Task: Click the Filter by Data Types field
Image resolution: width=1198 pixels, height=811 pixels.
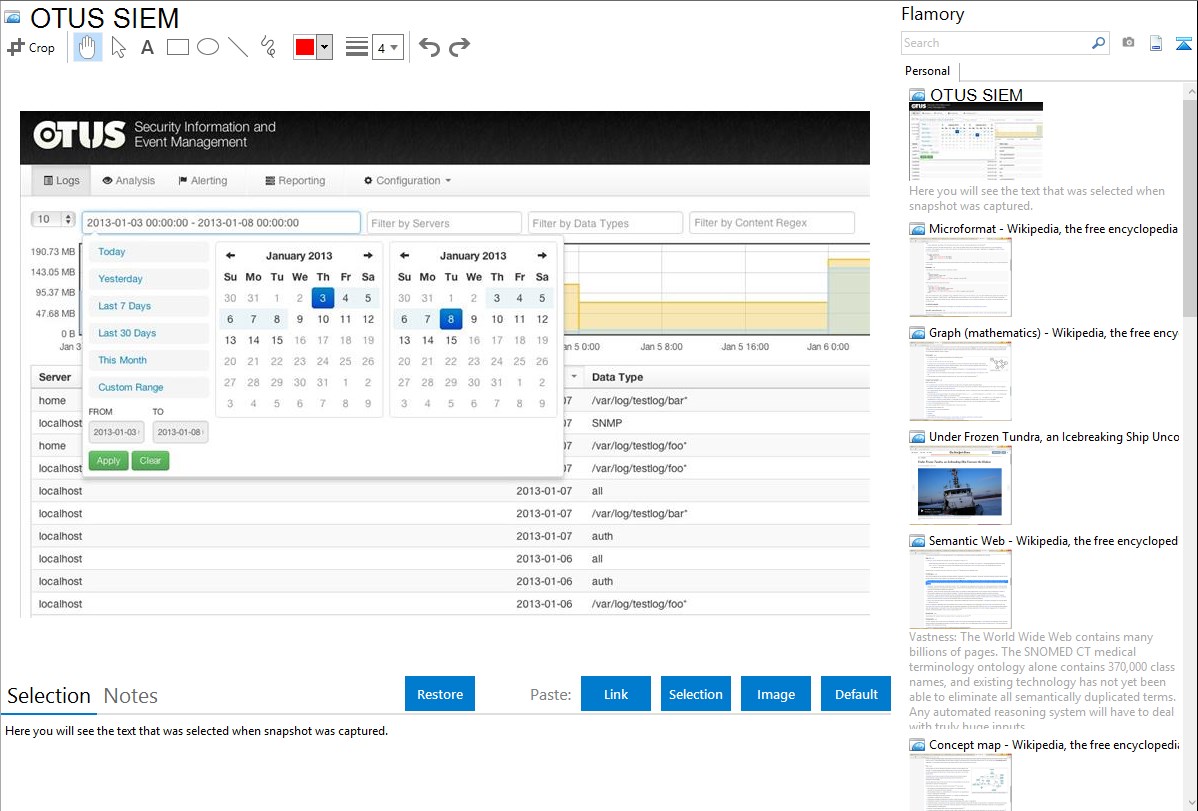Action: coord(605,223)
